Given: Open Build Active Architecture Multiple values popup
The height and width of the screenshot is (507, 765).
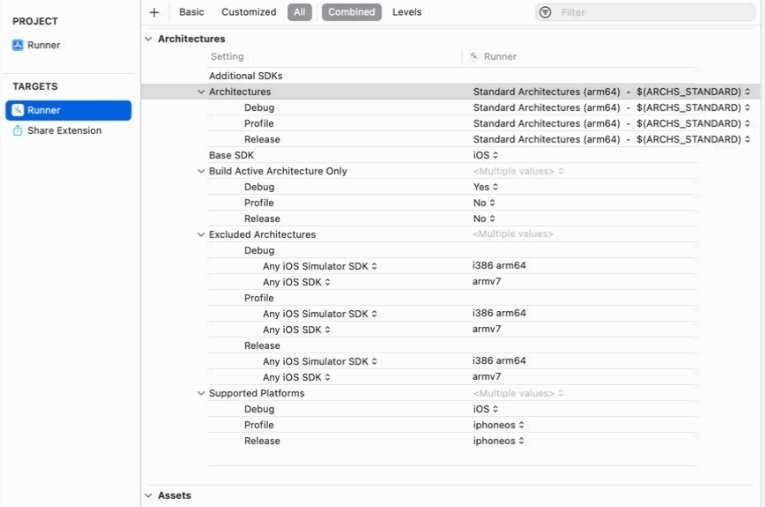Looking at the screenshot, I should tap(518, 171).
